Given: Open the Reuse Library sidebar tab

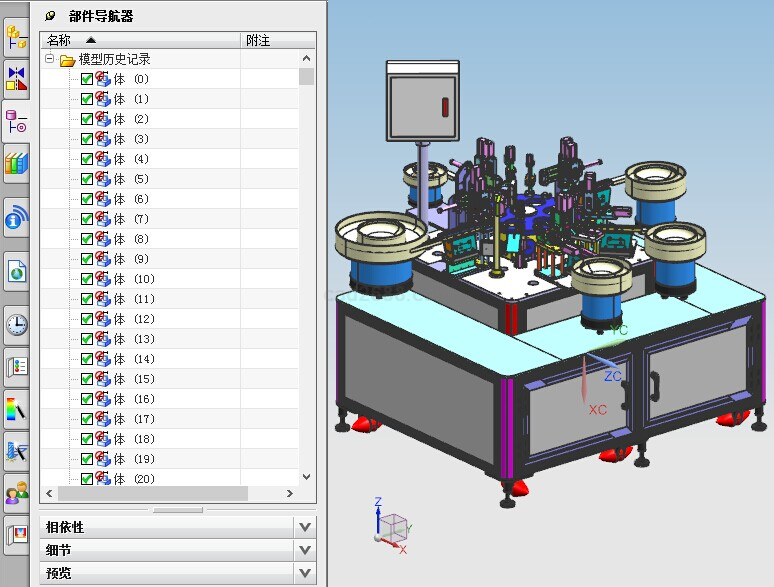Looking at the screenshot, I should click(16, 163).
